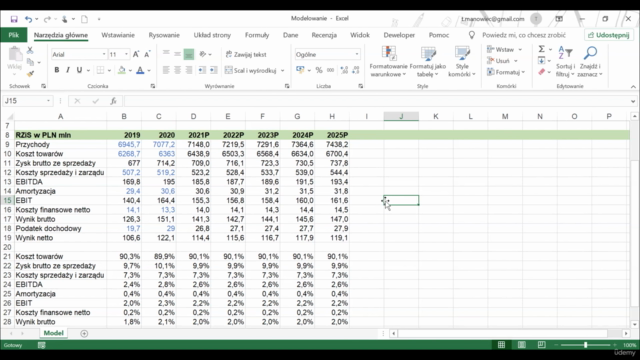Toggle Bold formatting
Viewport: 640px width, 360px height.
pyautogui.click(x=57, y=70)
